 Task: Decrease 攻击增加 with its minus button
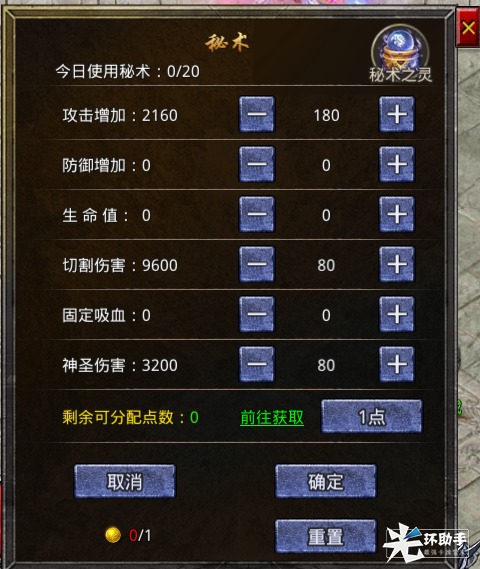tap(257, 114)
